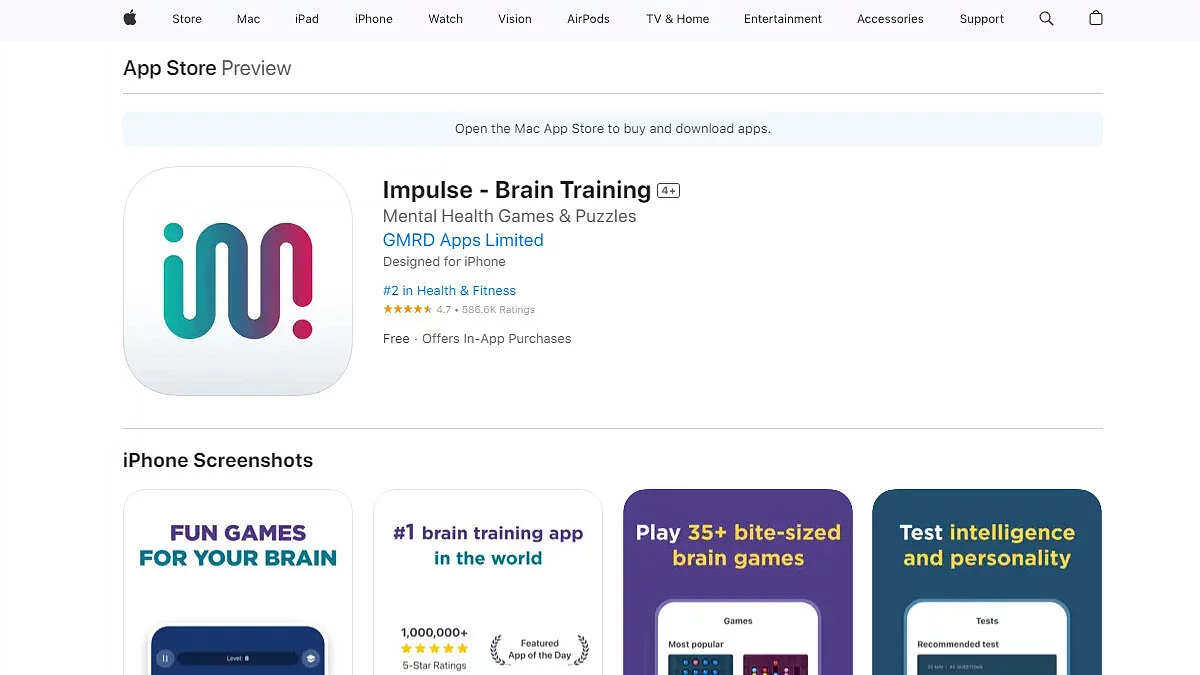Image resolution: width=1200 pixels, height=675 pixels.
Task: Click the Designed for iPhone text
Action: 444,262
